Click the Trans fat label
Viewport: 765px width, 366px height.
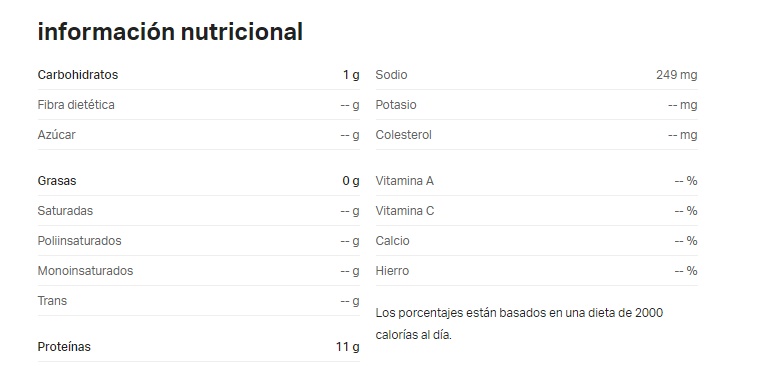click(x=52, y=301)
